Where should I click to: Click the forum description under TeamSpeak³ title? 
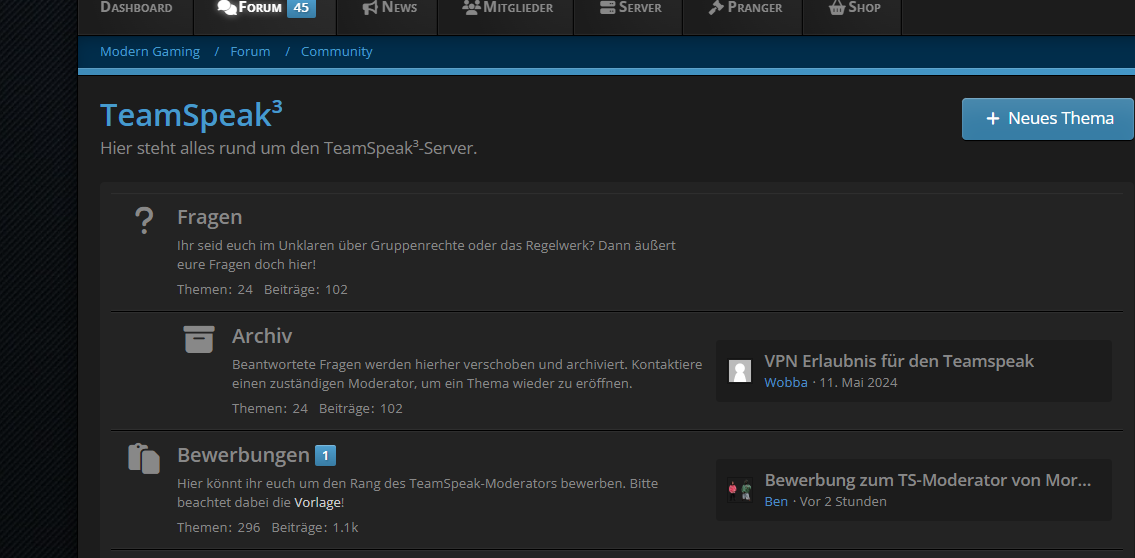coord(289,148)
